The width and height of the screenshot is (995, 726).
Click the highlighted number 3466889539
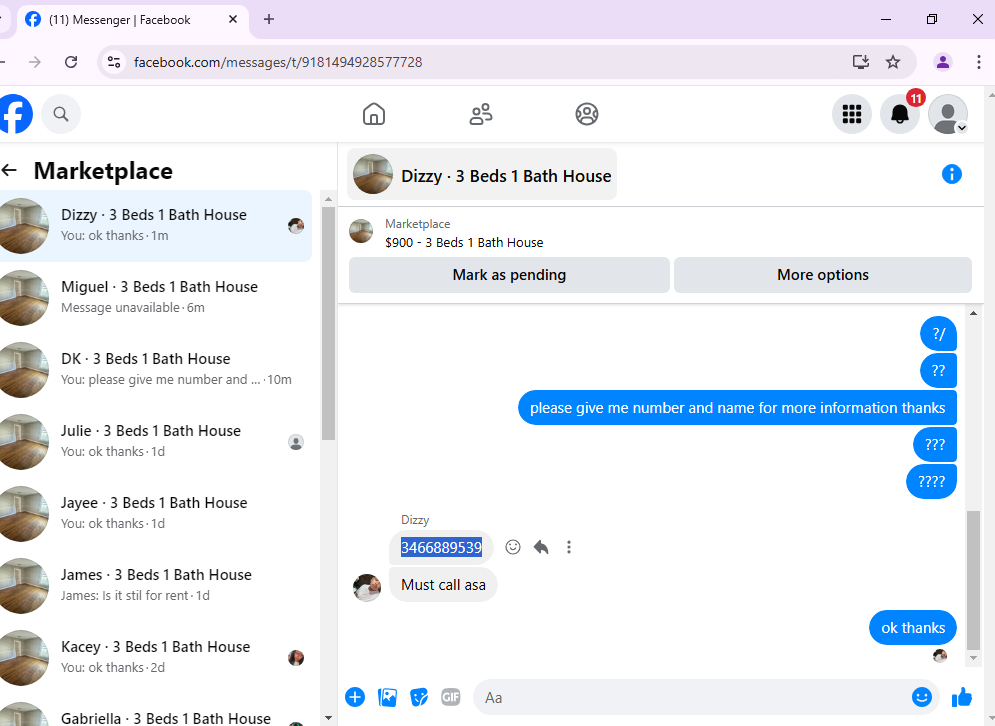click(x=441, y=547)
